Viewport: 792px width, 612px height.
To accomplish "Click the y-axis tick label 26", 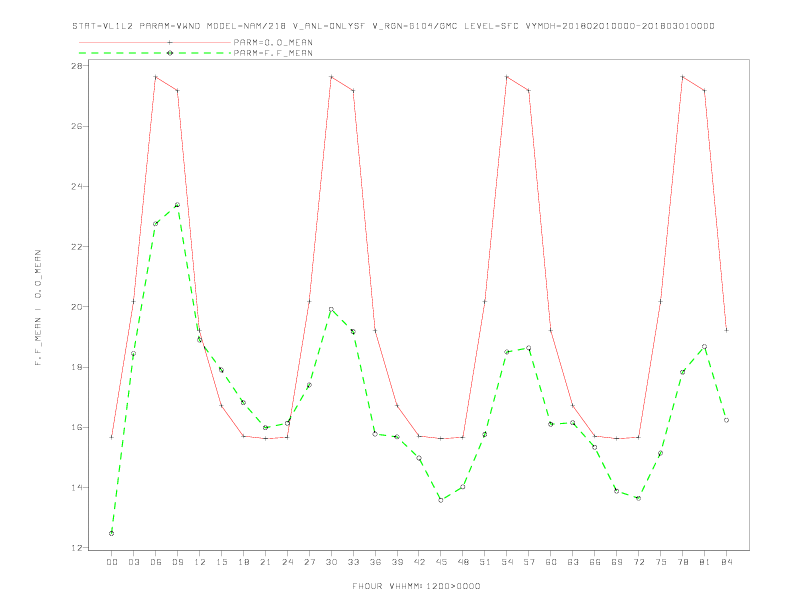I will point(79,126).
